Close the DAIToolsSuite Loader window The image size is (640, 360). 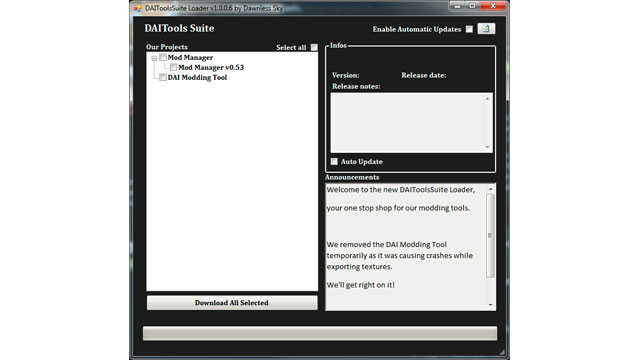tap(493, 6)
